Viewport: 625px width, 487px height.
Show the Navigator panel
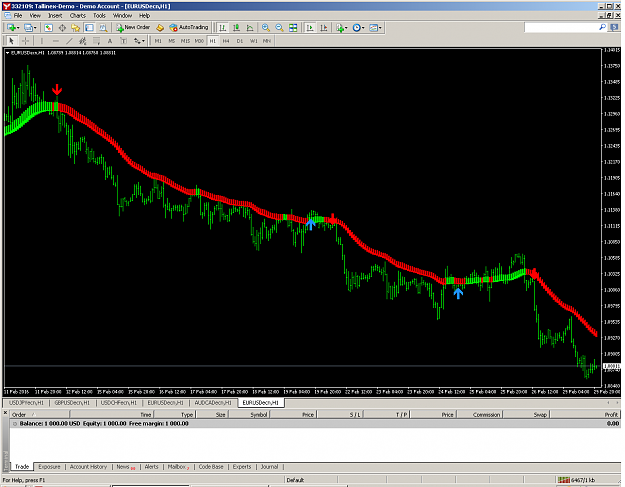76,27
